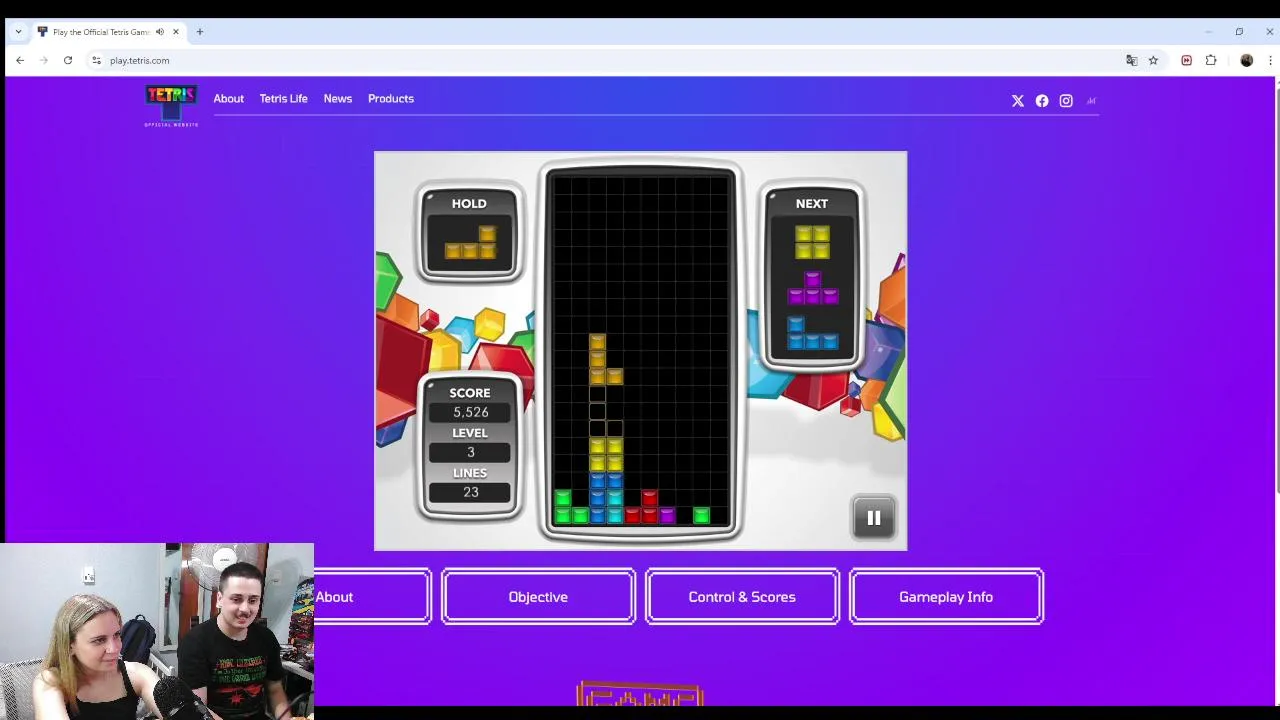Bookmark this page with star icon

(x=1153, y=61)
